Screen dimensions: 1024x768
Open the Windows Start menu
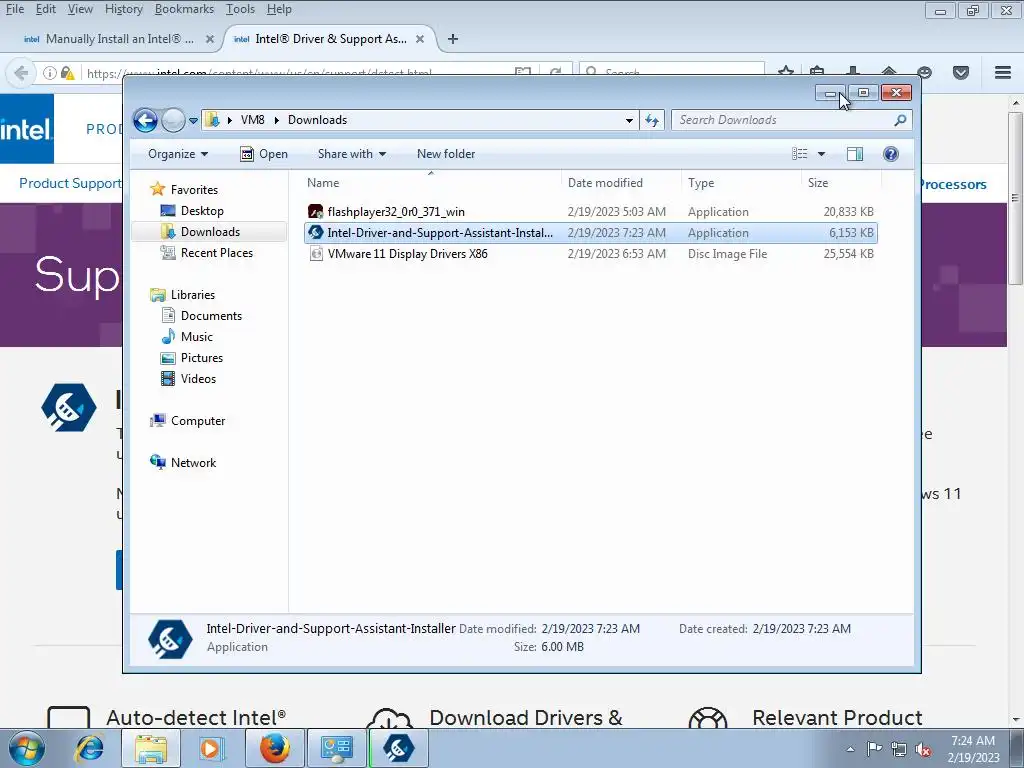[27, 748]
